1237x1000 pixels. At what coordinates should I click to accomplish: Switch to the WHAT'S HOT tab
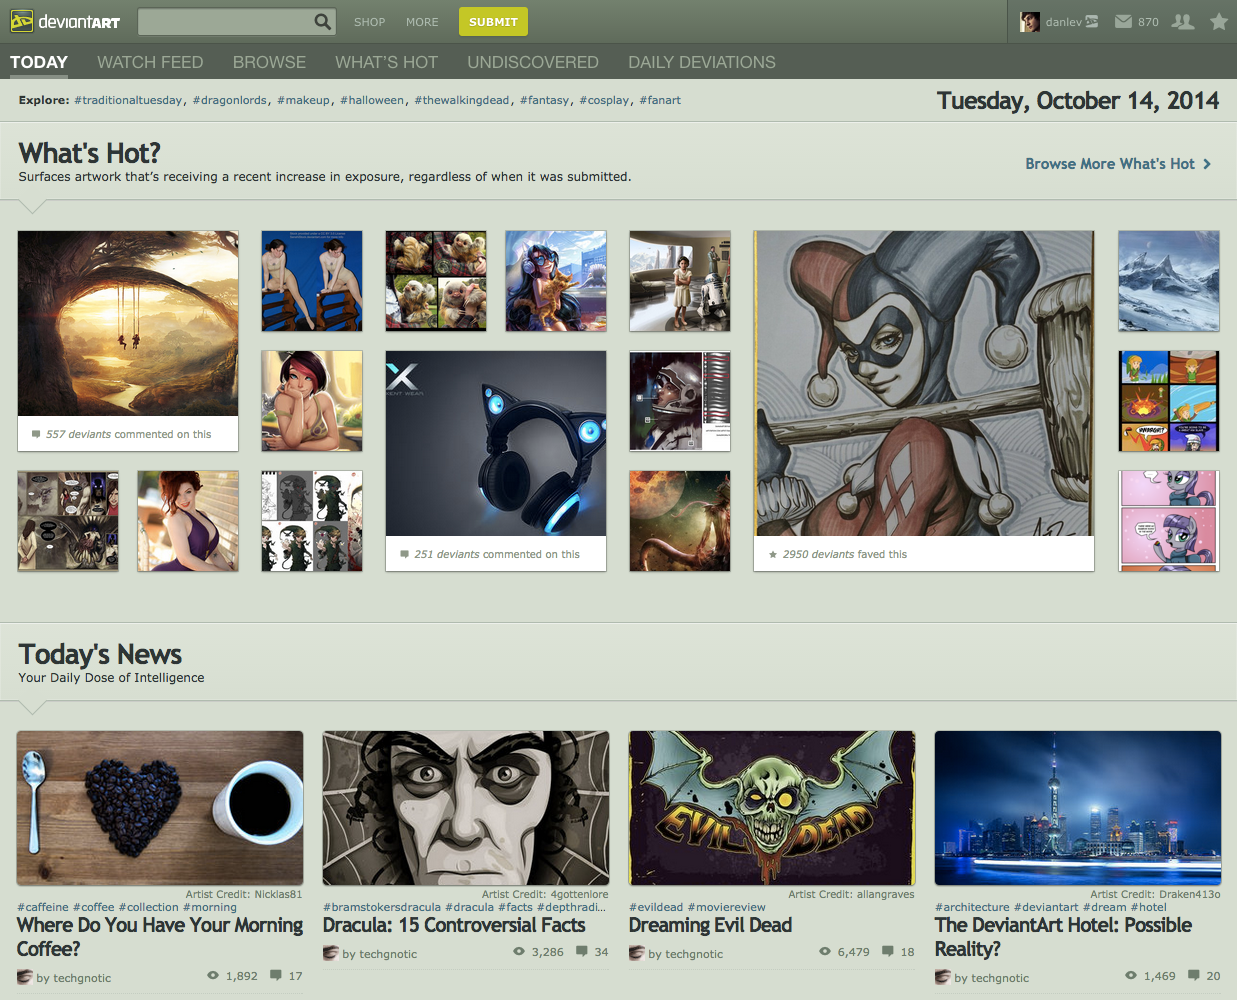click(386, 62)
